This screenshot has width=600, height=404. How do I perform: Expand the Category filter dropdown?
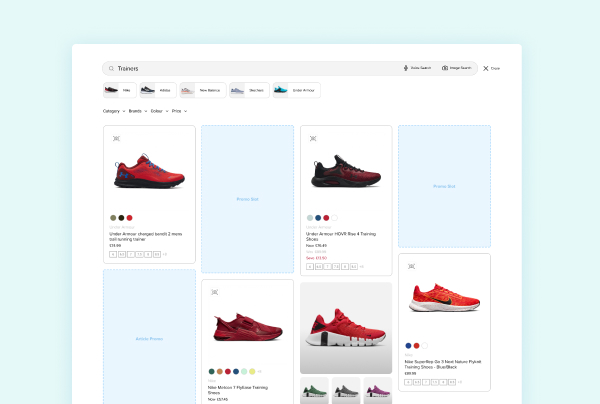click(114, 111)
